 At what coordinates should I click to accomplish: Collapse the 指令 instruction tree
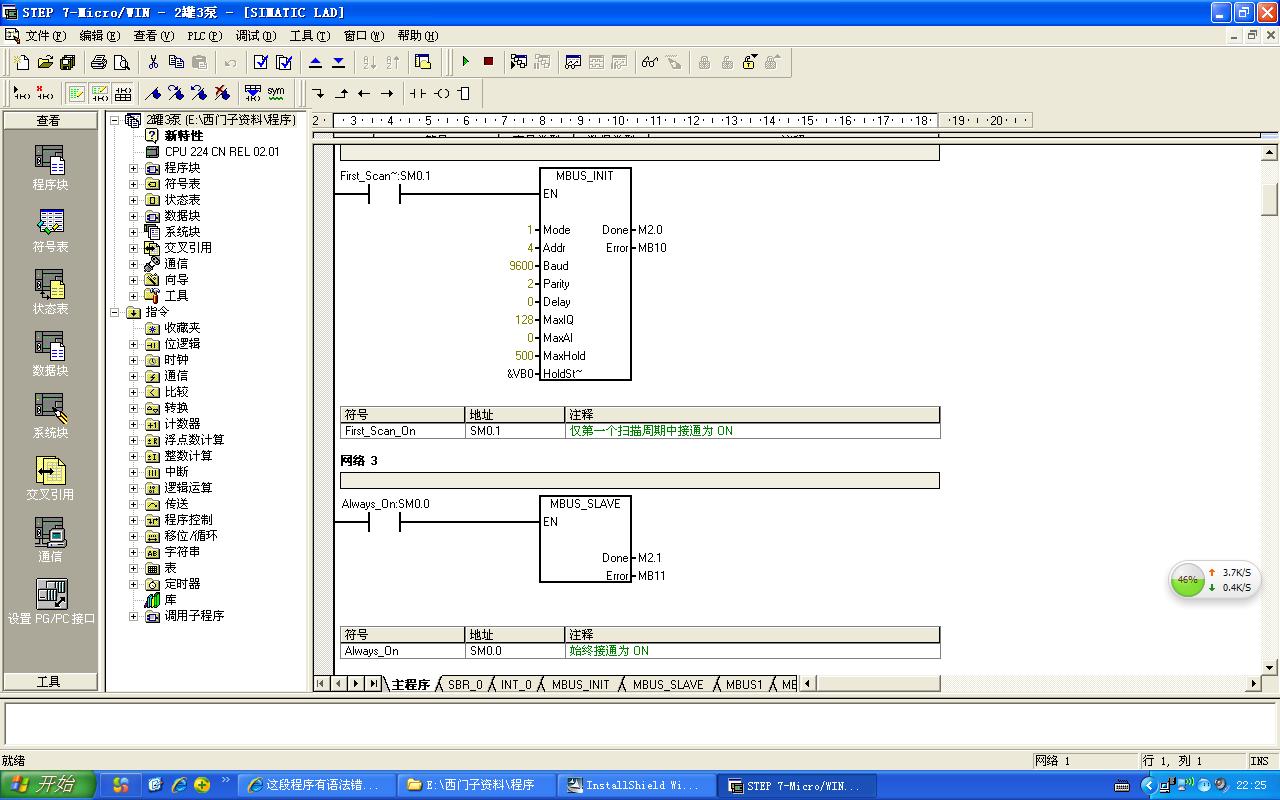point(115,312)
